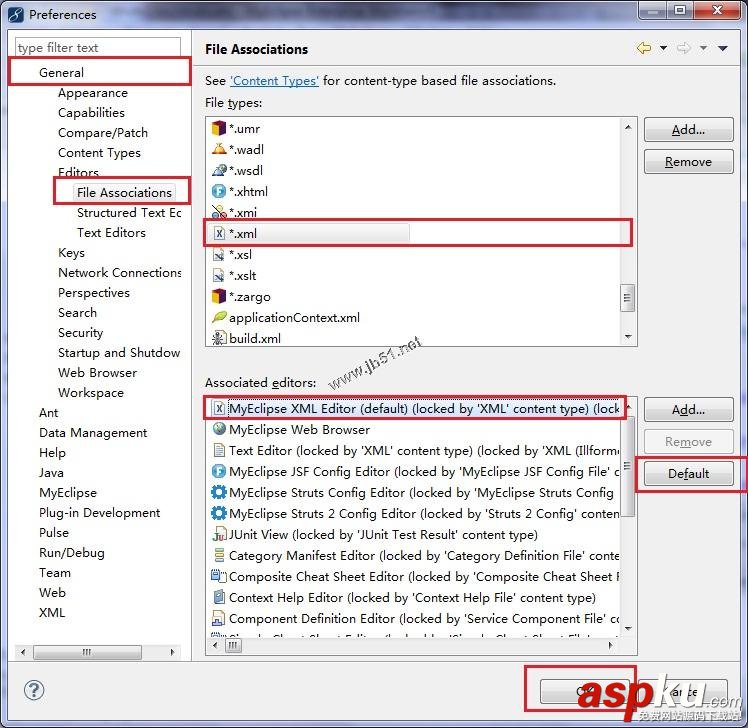Select Plug-in Development category
This screenshot has width=748, height=728.
pyautogui.click(x=99, y=513)
